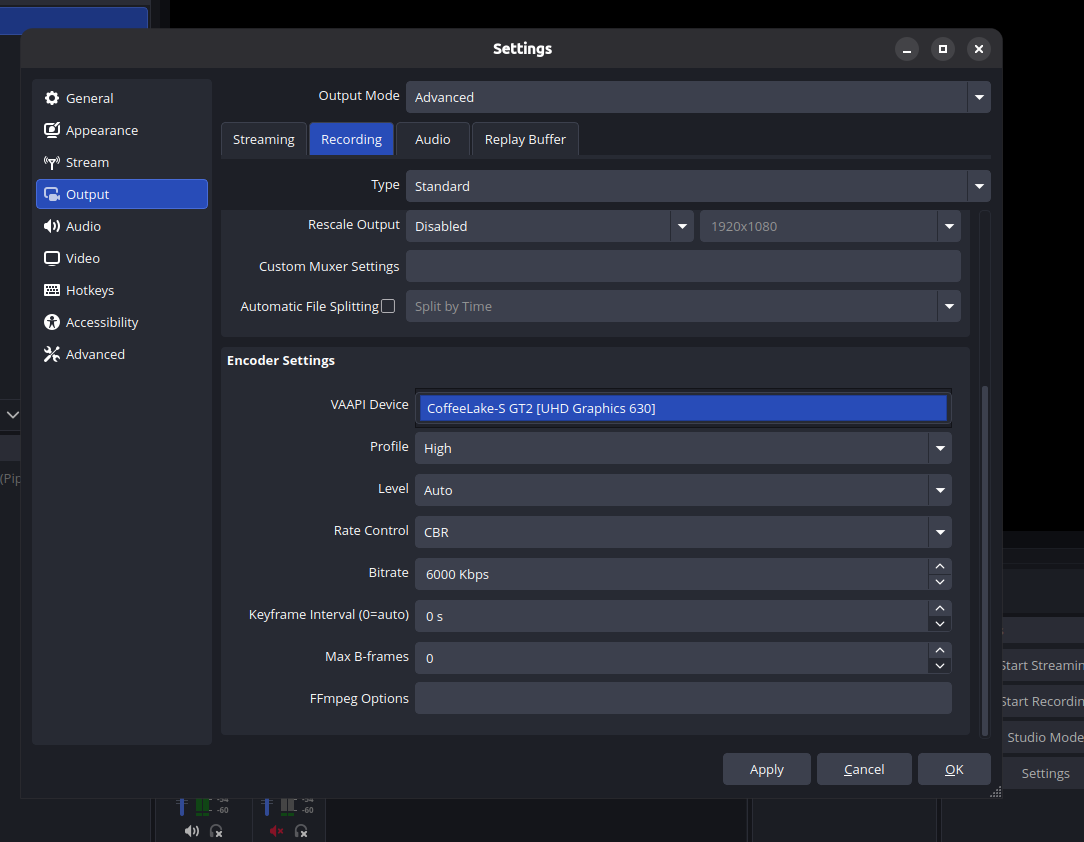The height and width of the screenshot is (842, 1084).
Task: Open the Split by Time dropdown
Action: click(x=683, y=306)
